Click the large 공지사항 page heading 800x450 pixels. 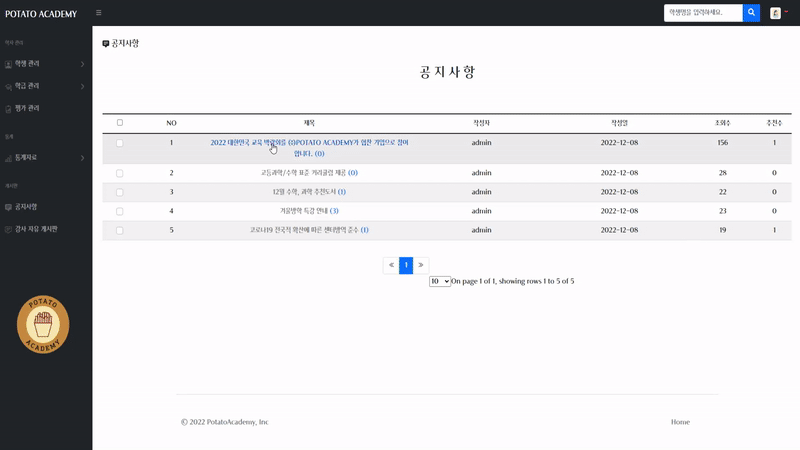point(447,72)
